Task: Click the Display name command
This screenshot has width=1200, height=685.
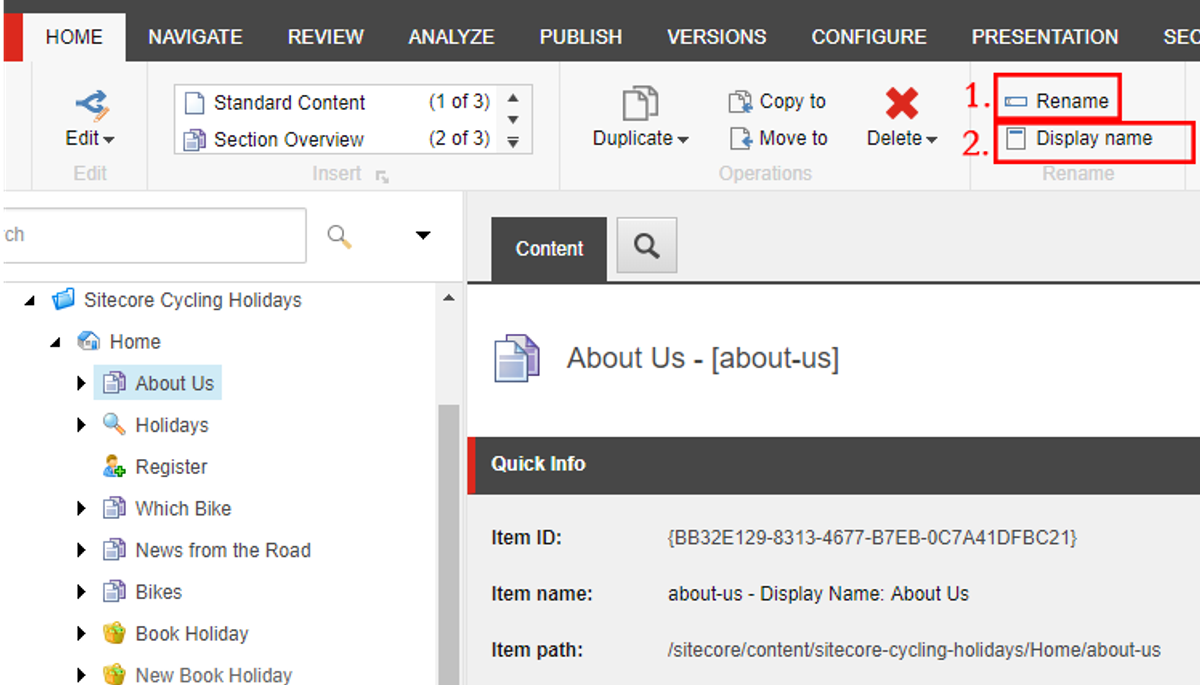Action: pyautogui.click(x=1080, y=139)
